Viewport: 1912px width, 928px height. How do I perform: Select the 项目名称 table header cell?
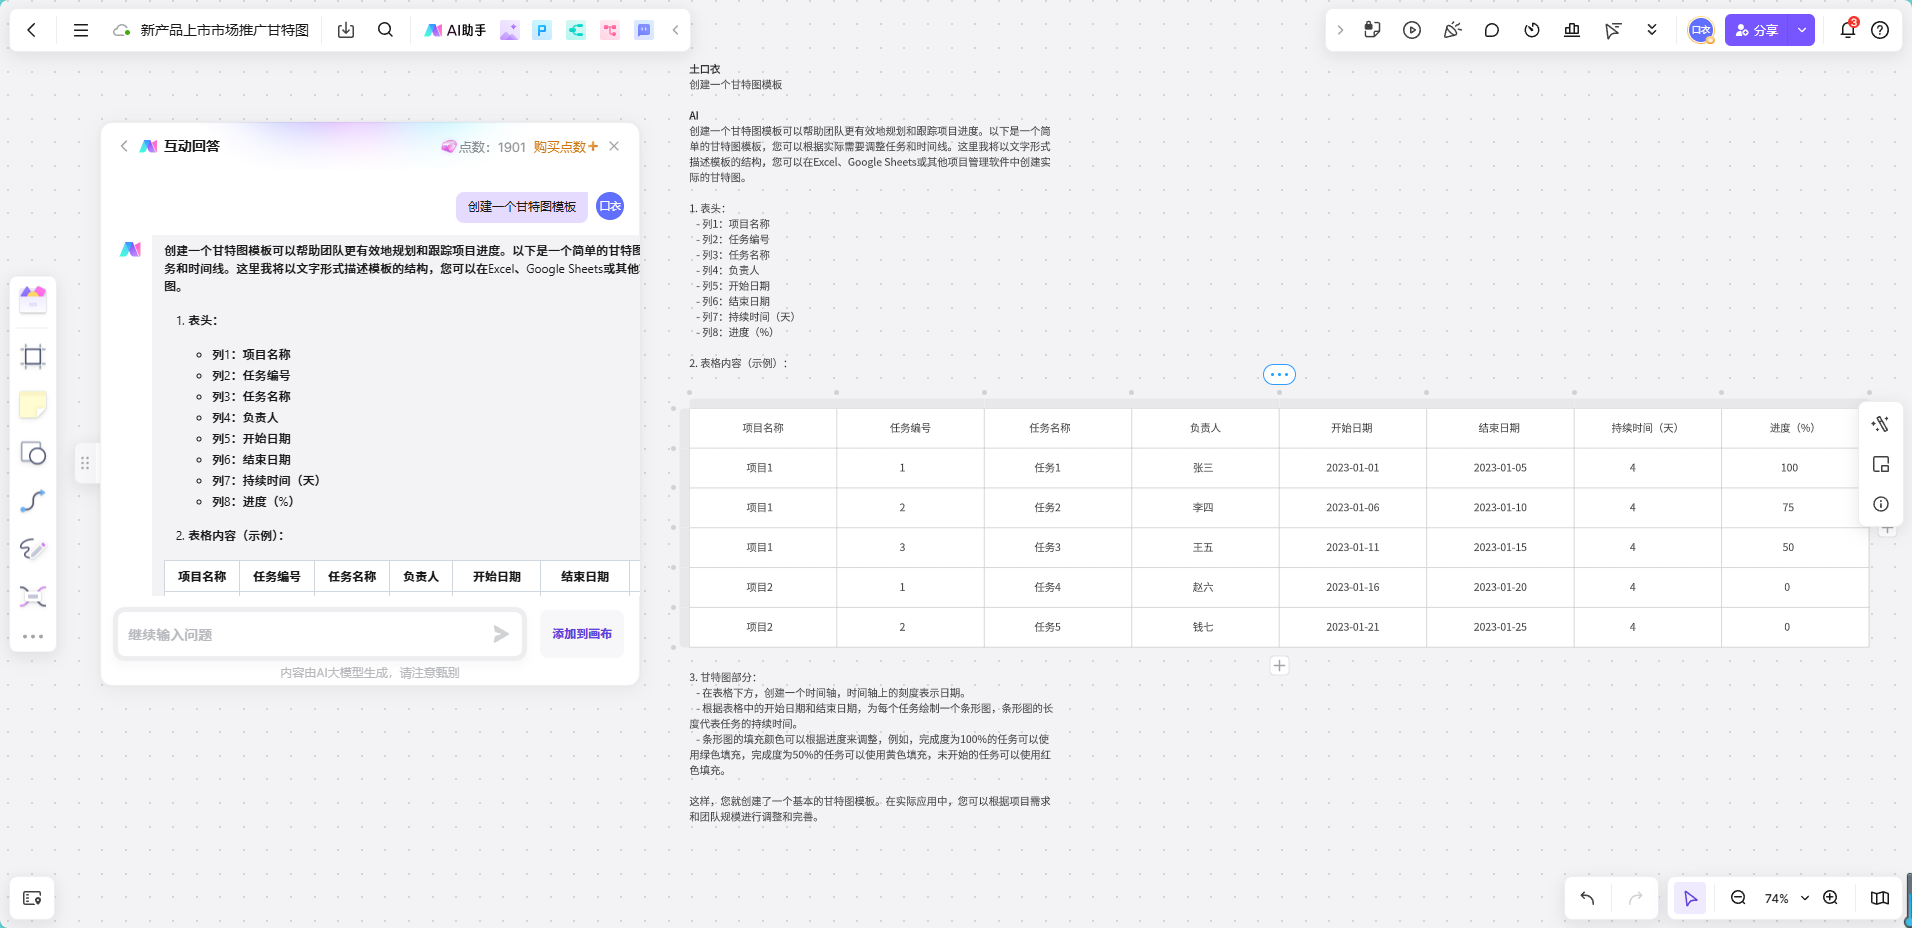763,428
